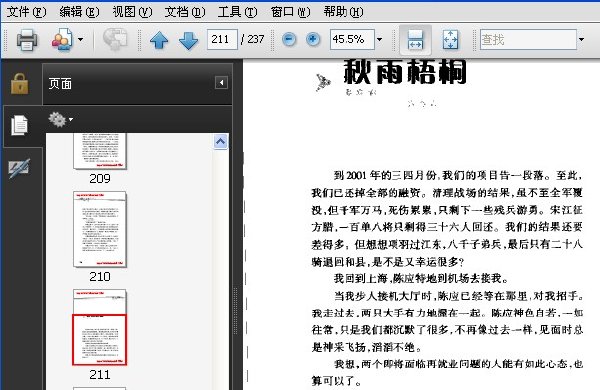600x390 pixels.
Task: Click the page number field showing 211
Action: 222,39
